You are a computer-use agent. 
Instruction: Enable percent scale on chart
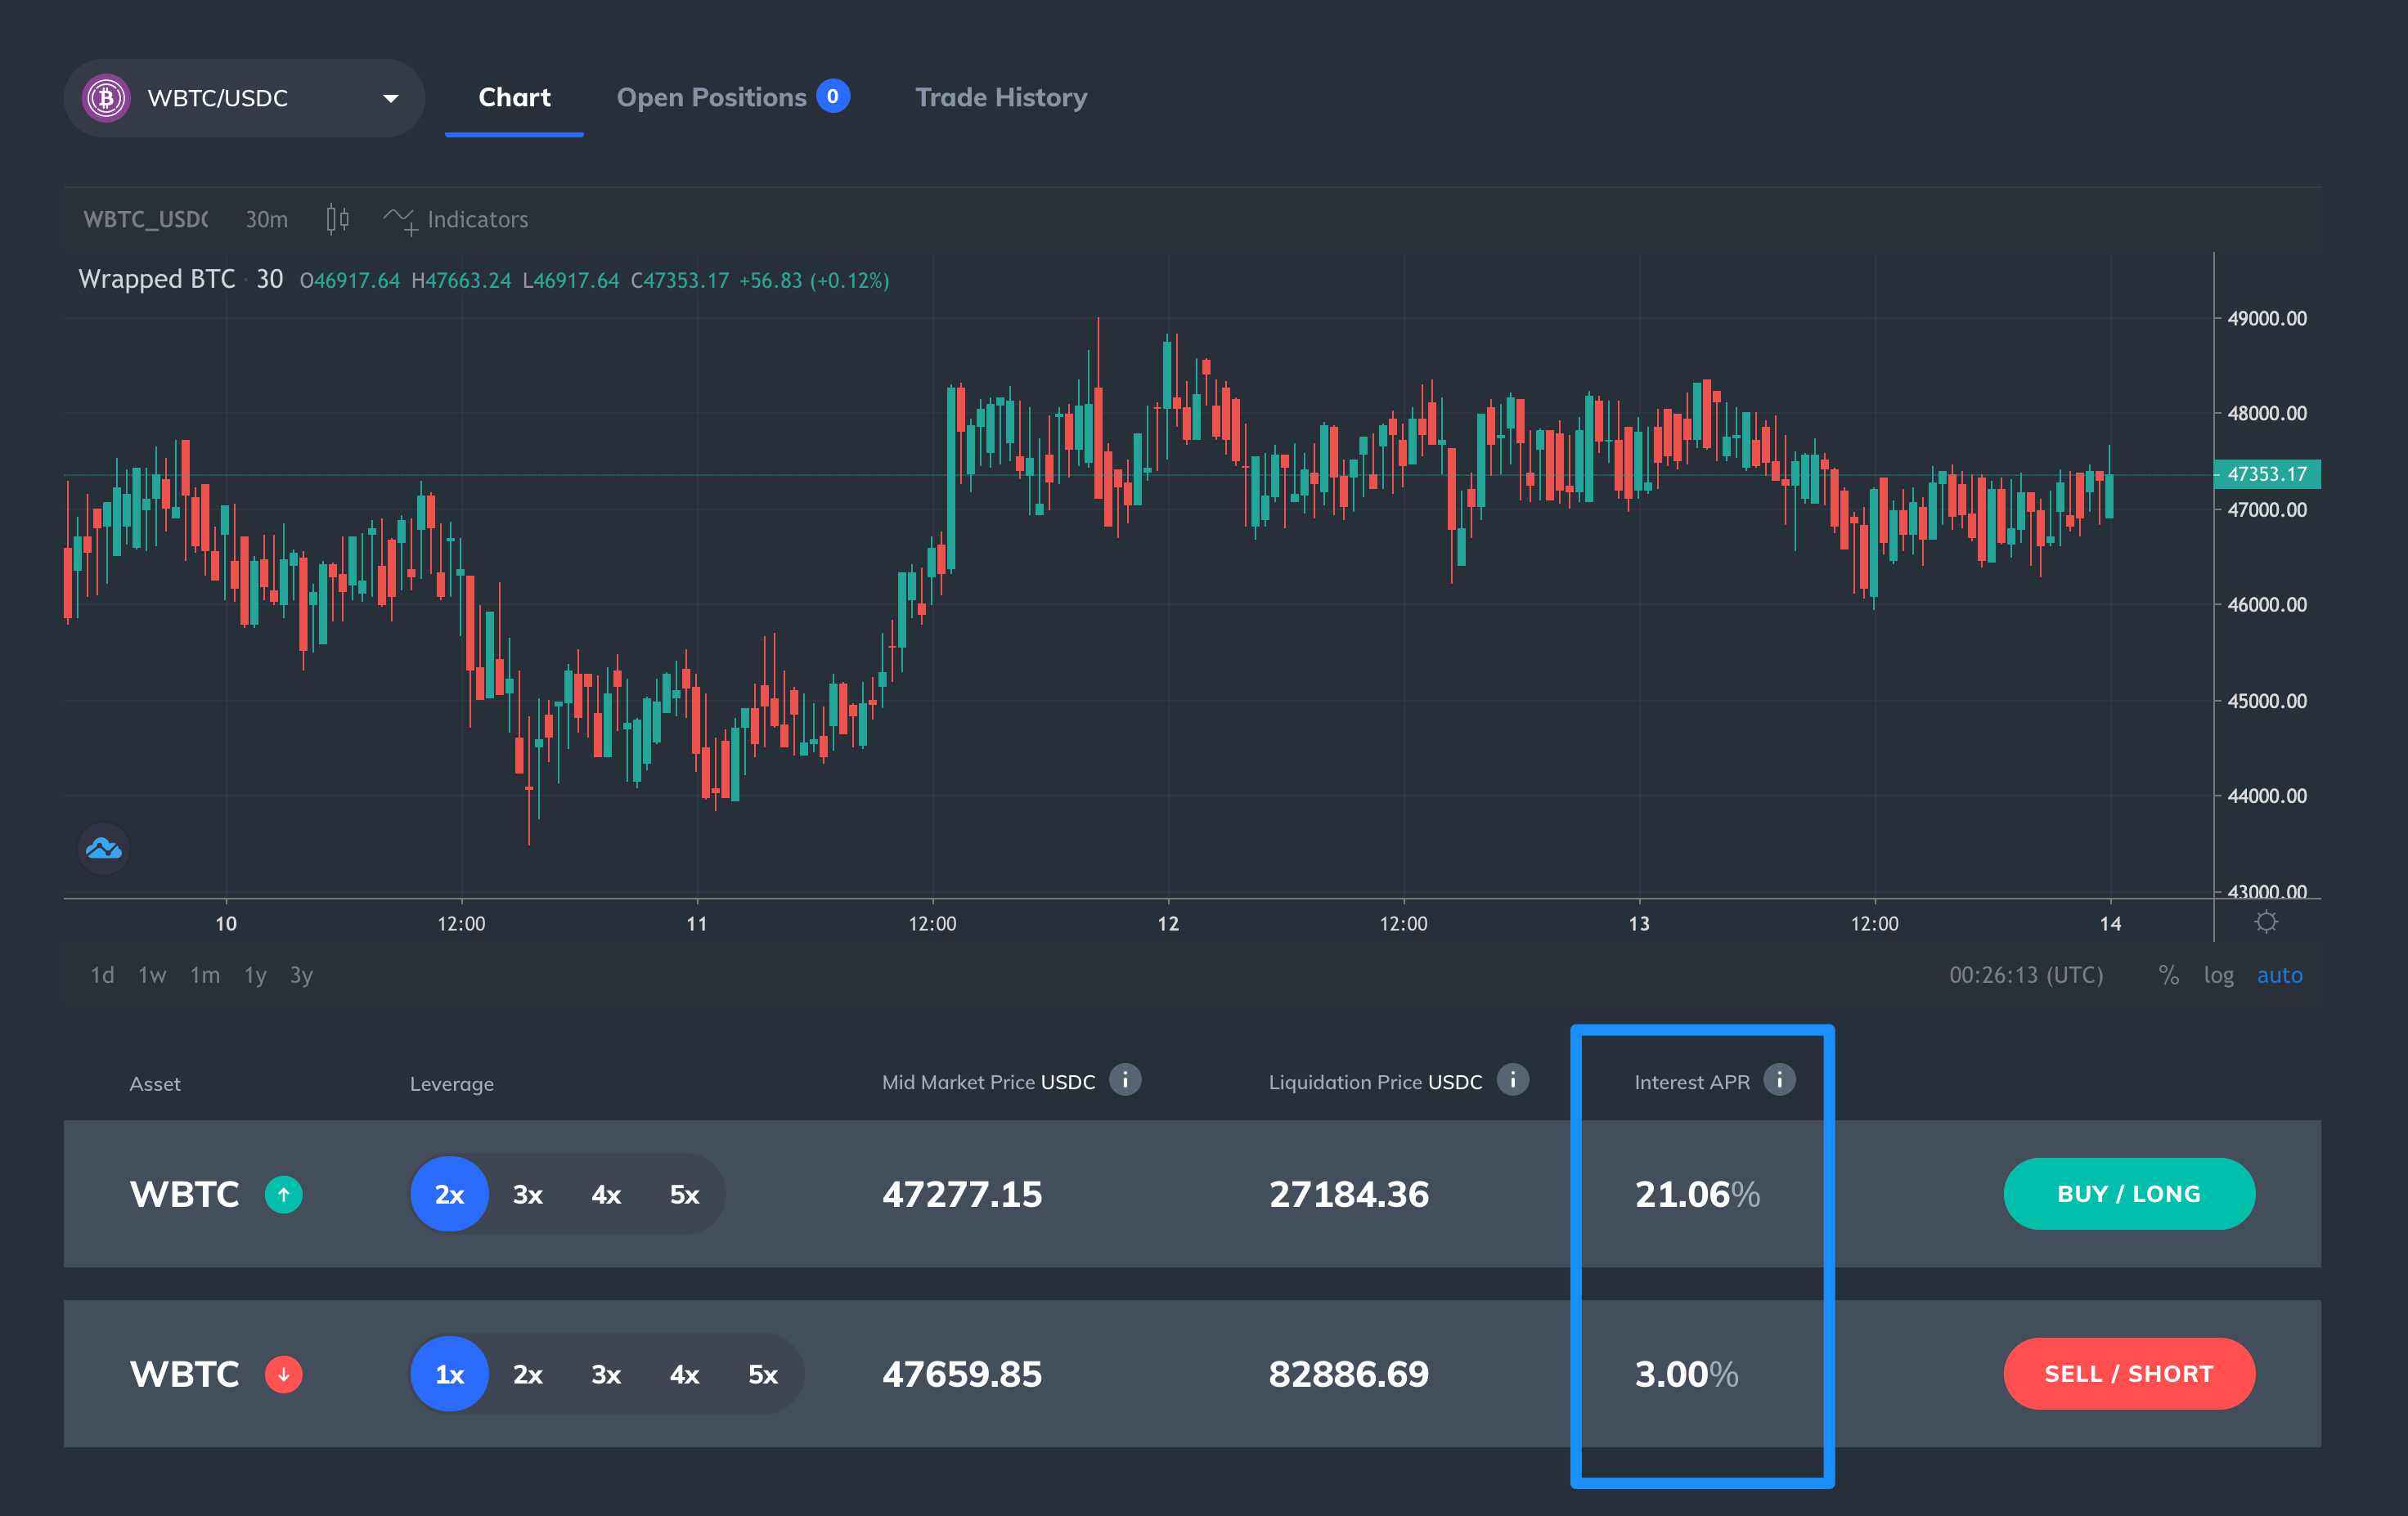tap(2168, 975)
